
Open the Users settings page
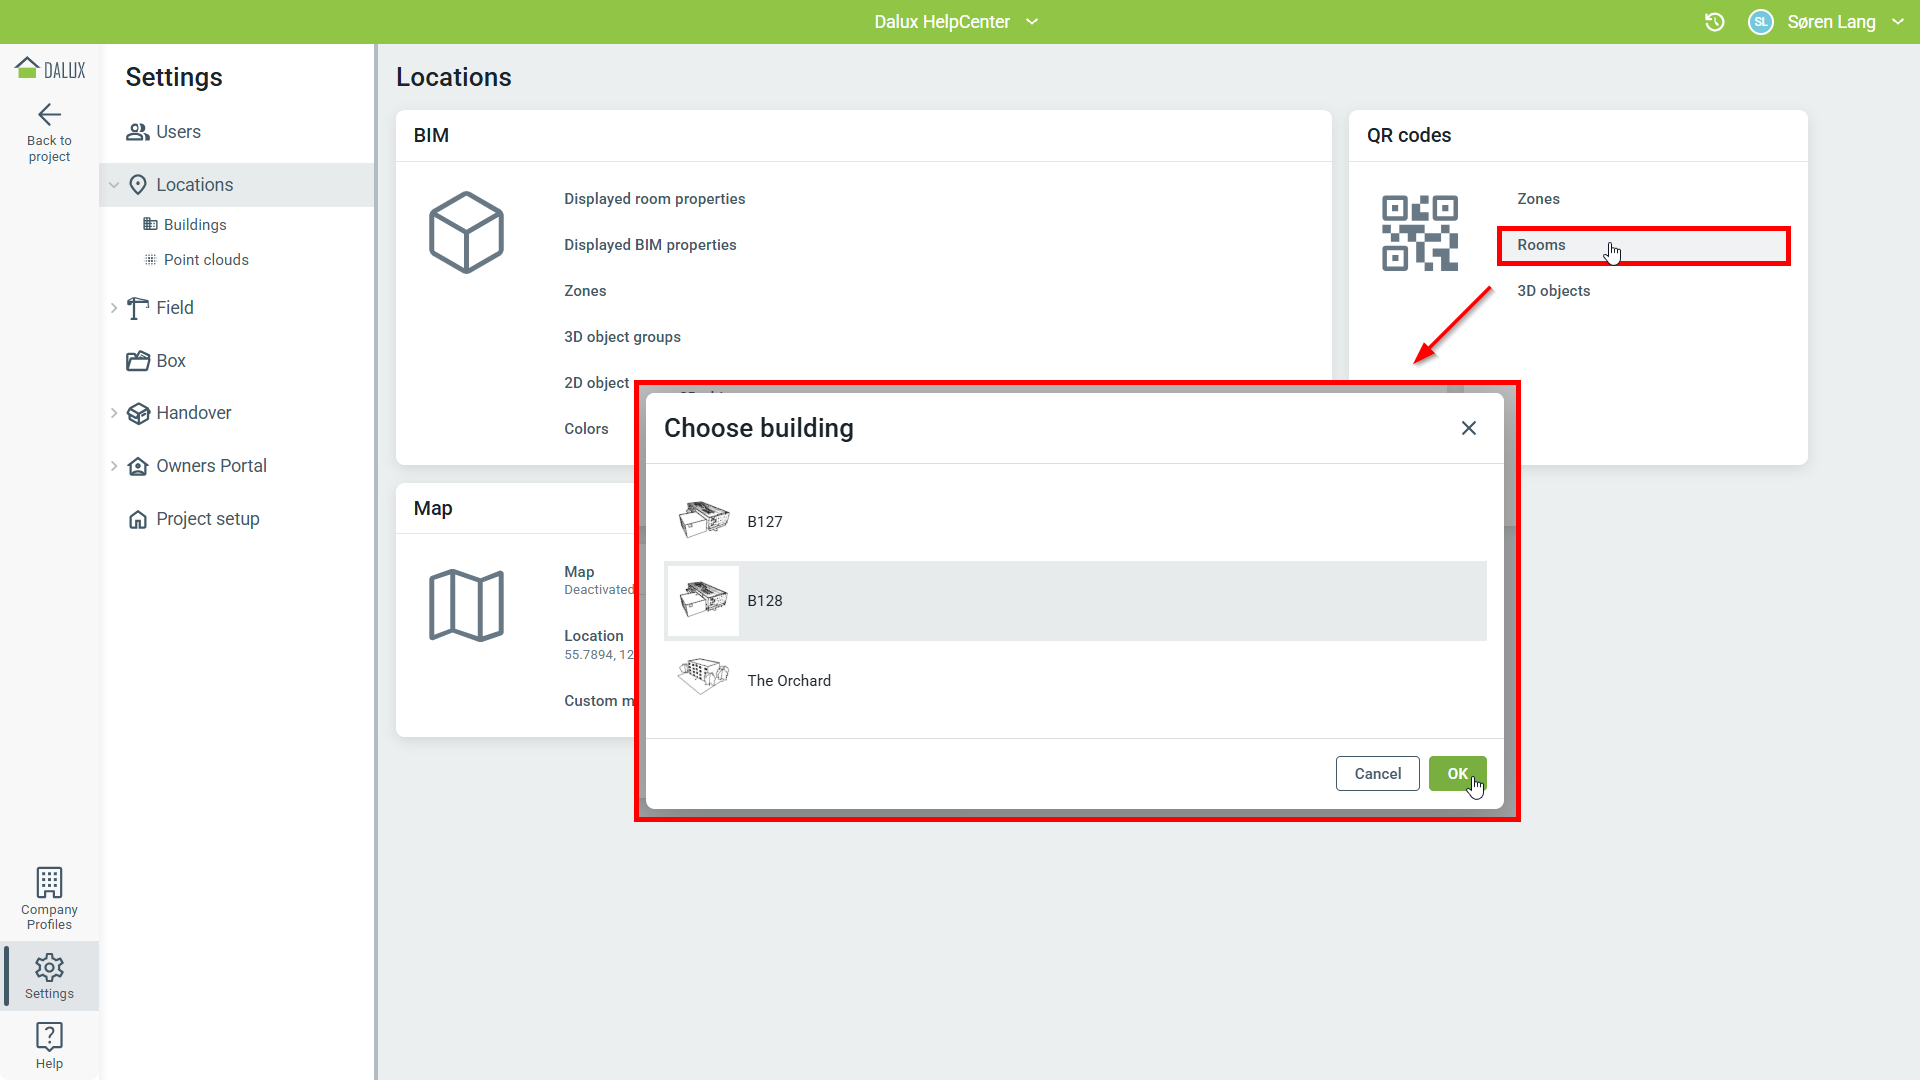[178, 132]
